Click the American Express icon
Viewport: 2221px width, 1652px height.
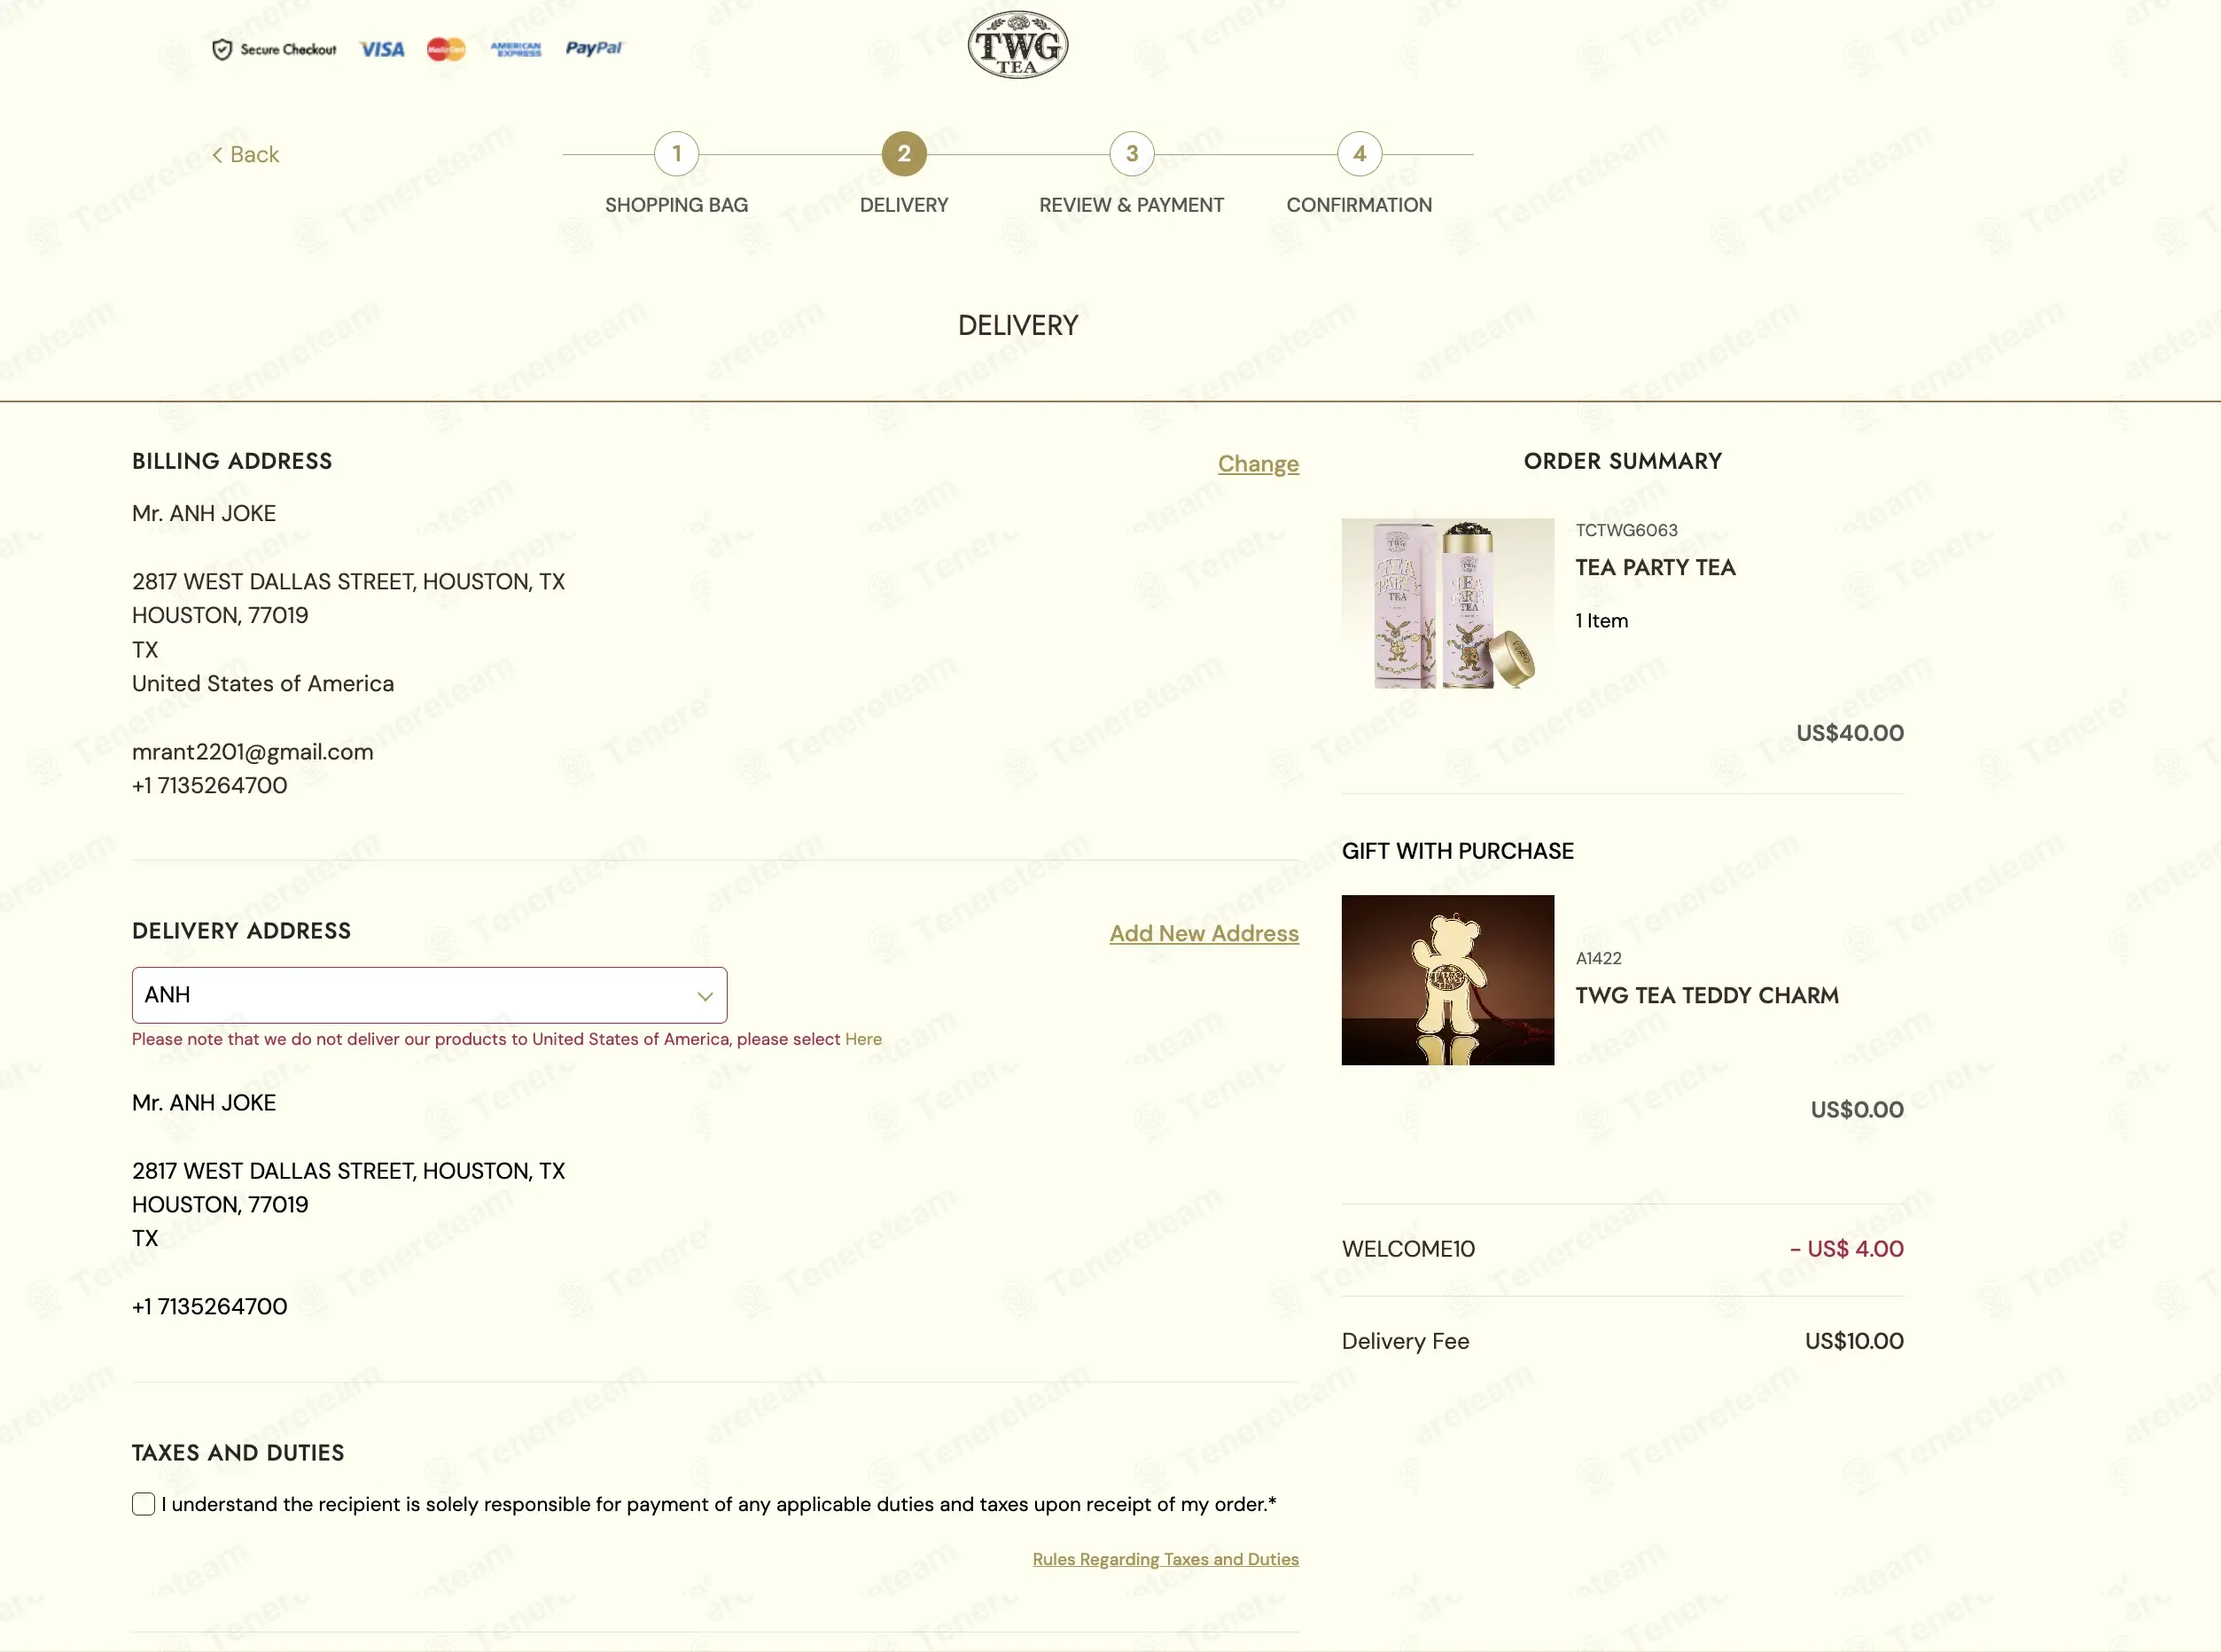click(x=516, y=49)
